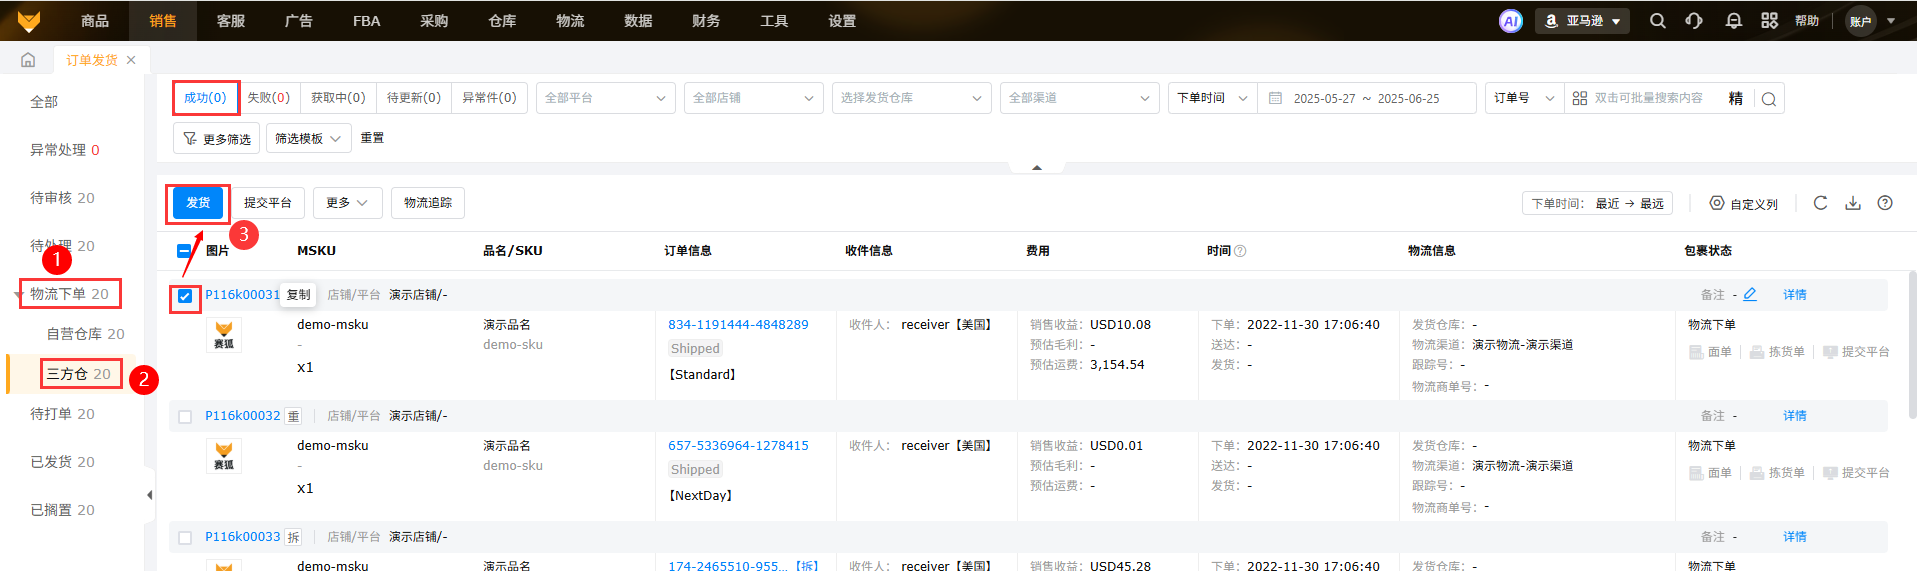Click 重置 to reset filters
Screen dimensions: 1917x571
tap(372, 138)
